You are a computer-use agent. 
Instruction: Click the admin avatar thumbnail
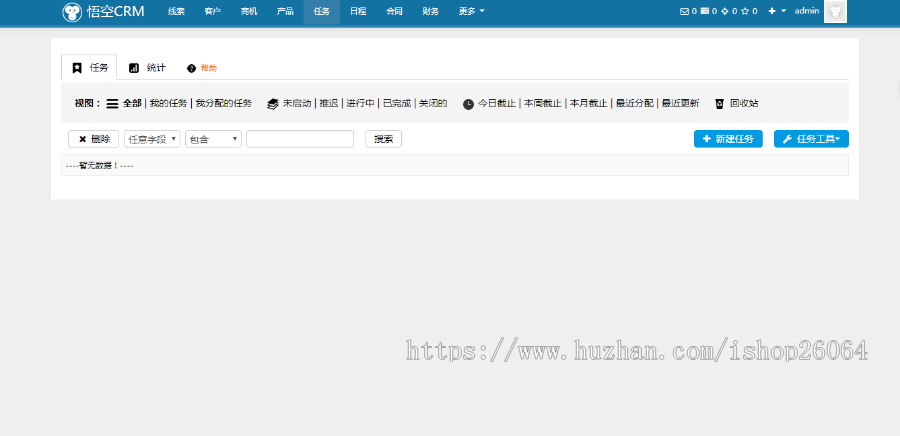[835, 11]
